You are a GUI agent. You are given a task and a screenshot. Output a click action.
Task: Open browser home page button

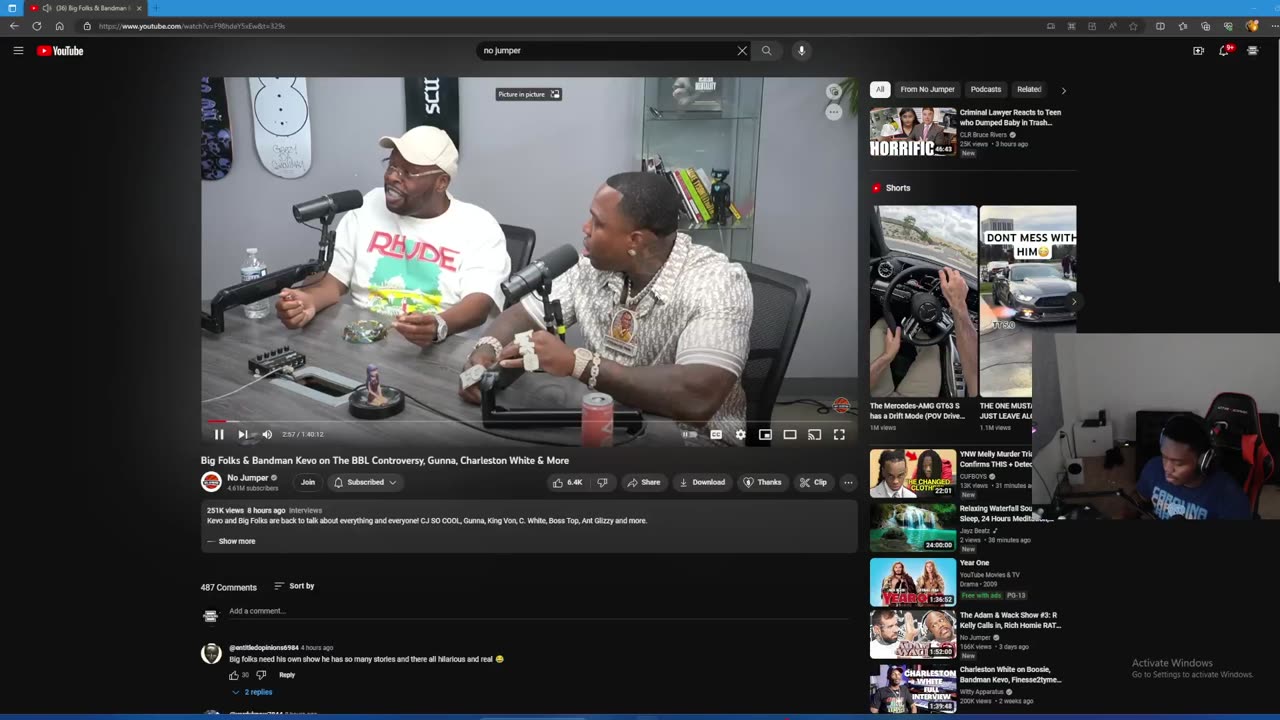59,26
